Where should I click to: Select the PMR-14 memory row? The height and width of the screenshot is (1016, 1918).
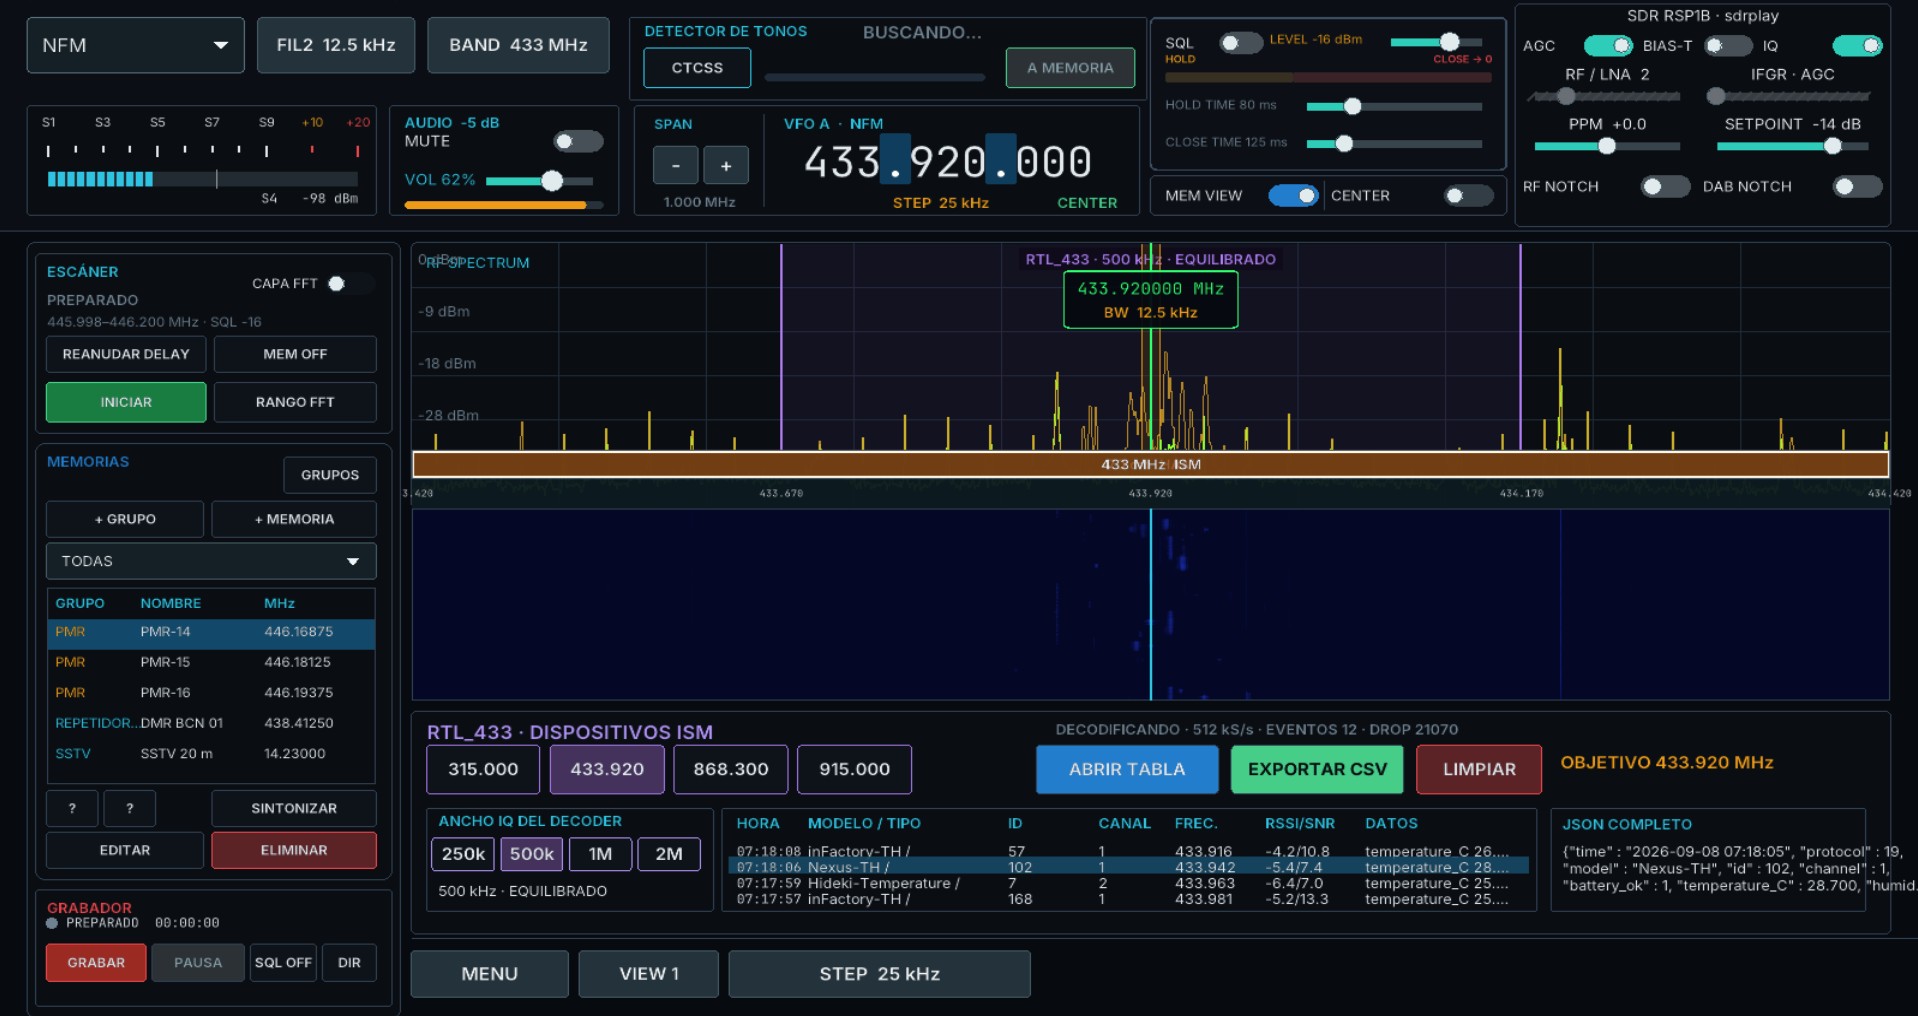(211, 632)
